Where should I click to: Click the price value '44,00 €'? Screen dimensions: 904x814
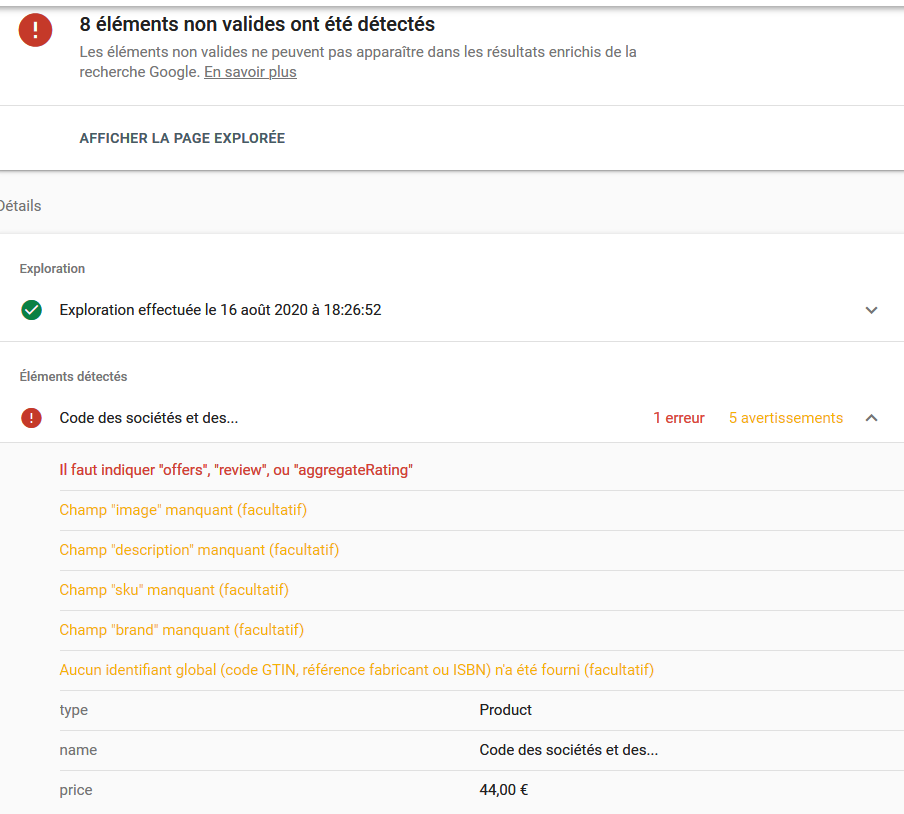(x=504, y=790)
